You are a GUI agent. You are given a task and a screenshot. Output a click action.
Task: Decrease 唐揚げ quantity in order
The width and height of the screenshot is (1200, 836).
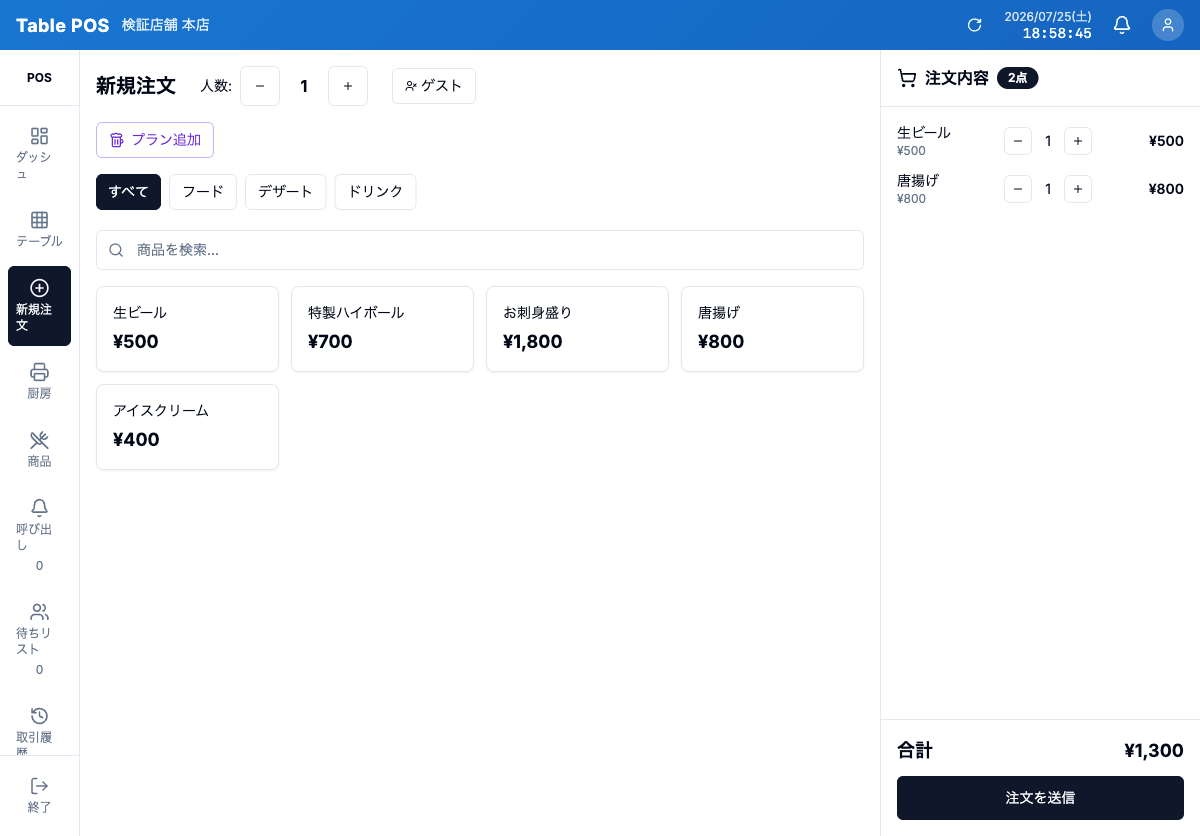[x=1018, y=189]
